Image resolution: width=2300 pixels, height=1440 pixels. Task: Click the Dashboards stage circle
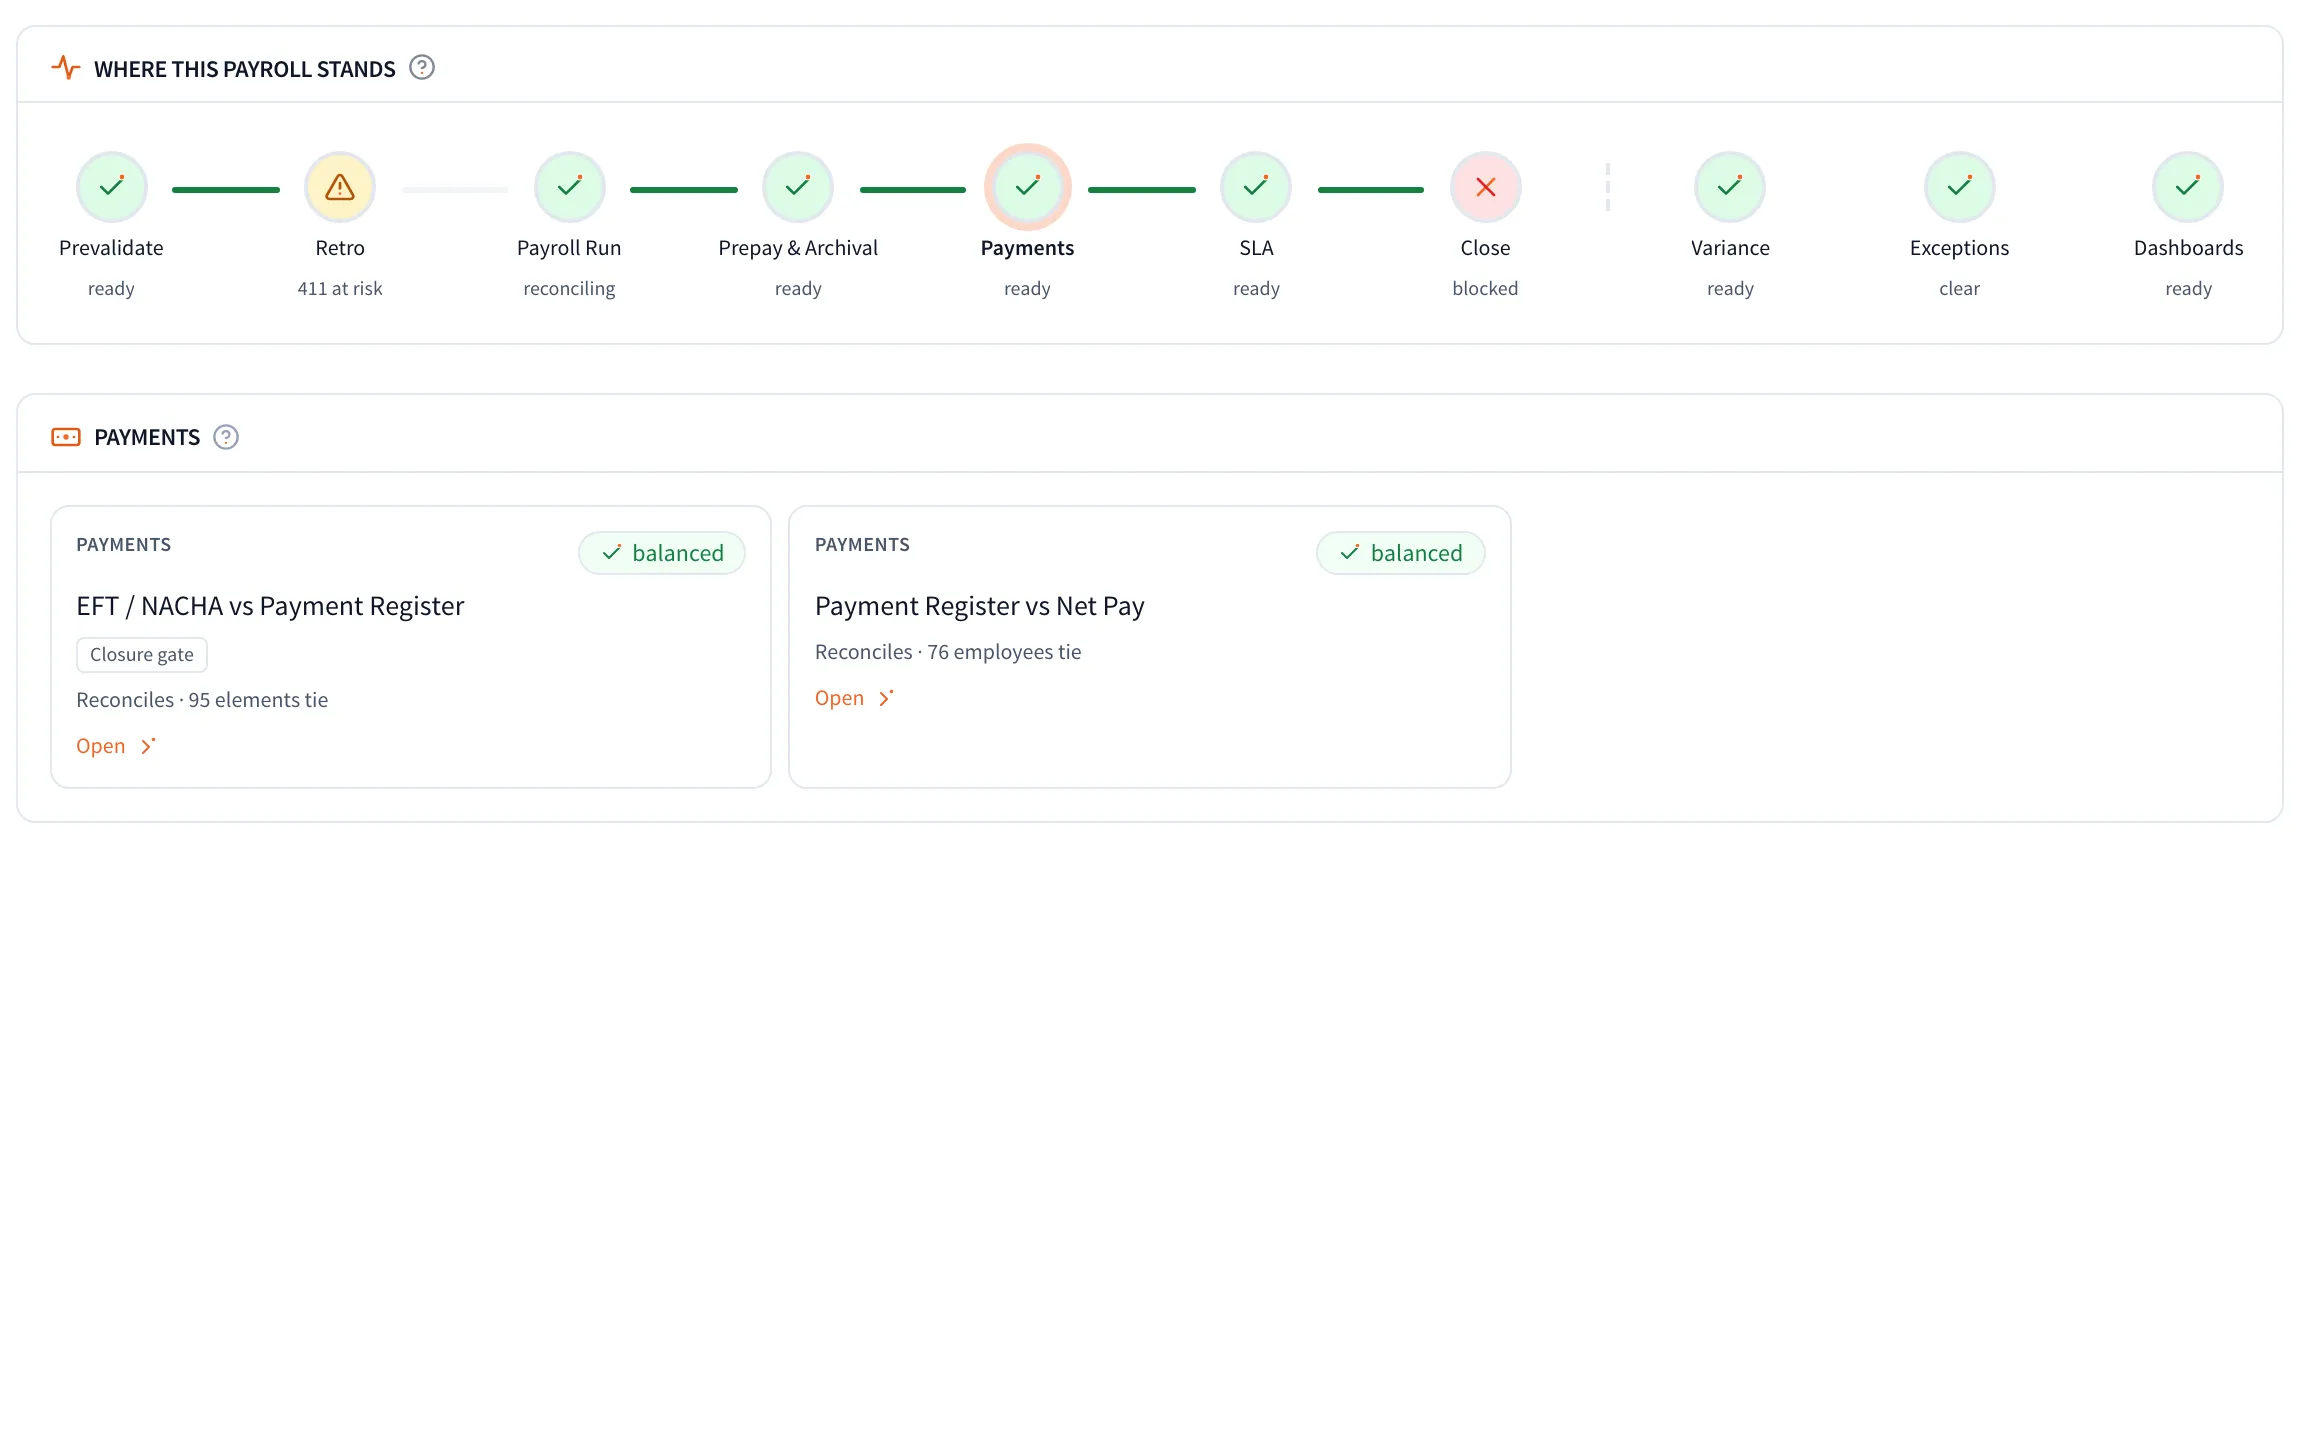click(2188, 187)
